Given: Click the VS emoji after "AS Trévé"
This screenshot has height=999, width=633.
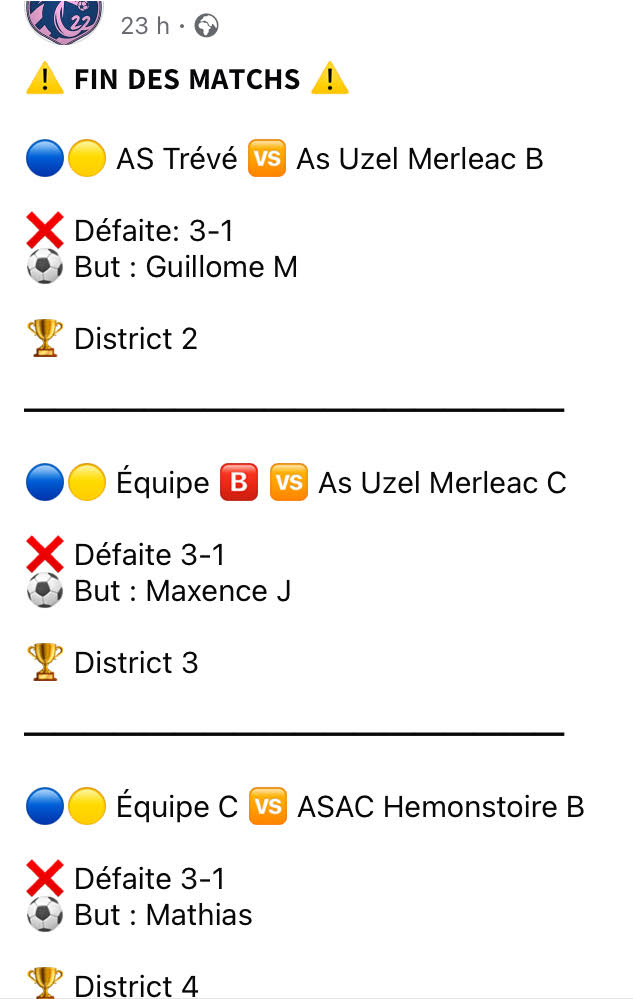Looking at the screenshot, I should [266, 158].
